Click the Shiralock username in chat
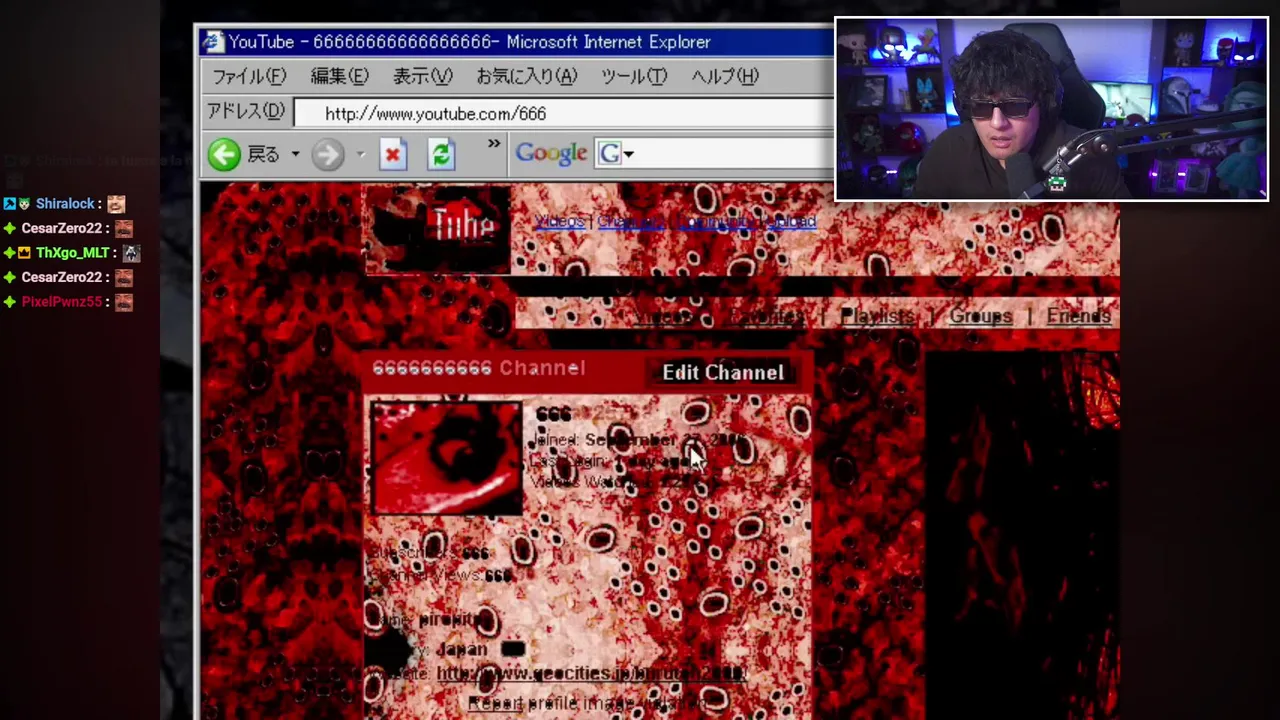 (65, 204)
